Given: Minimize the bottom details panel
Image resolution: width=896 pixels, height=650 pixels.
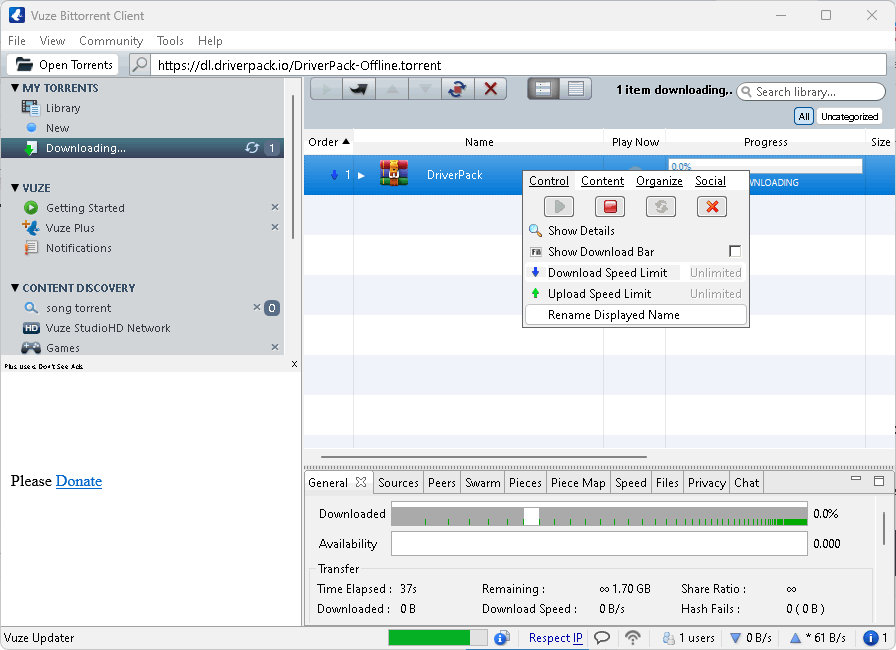Looking at the screenshot, I should click(x=855, y=479).
